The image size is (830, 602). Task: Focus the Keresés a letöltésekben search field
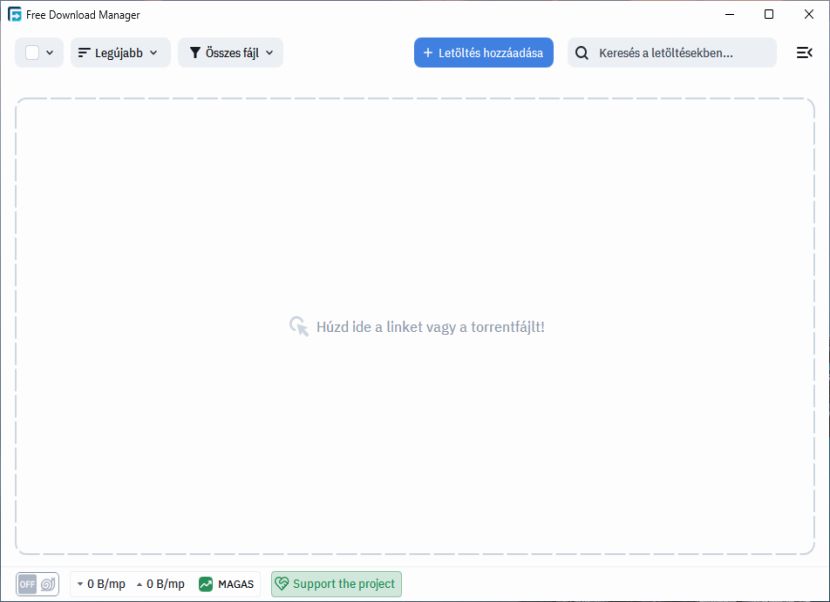tap(672, 52)
